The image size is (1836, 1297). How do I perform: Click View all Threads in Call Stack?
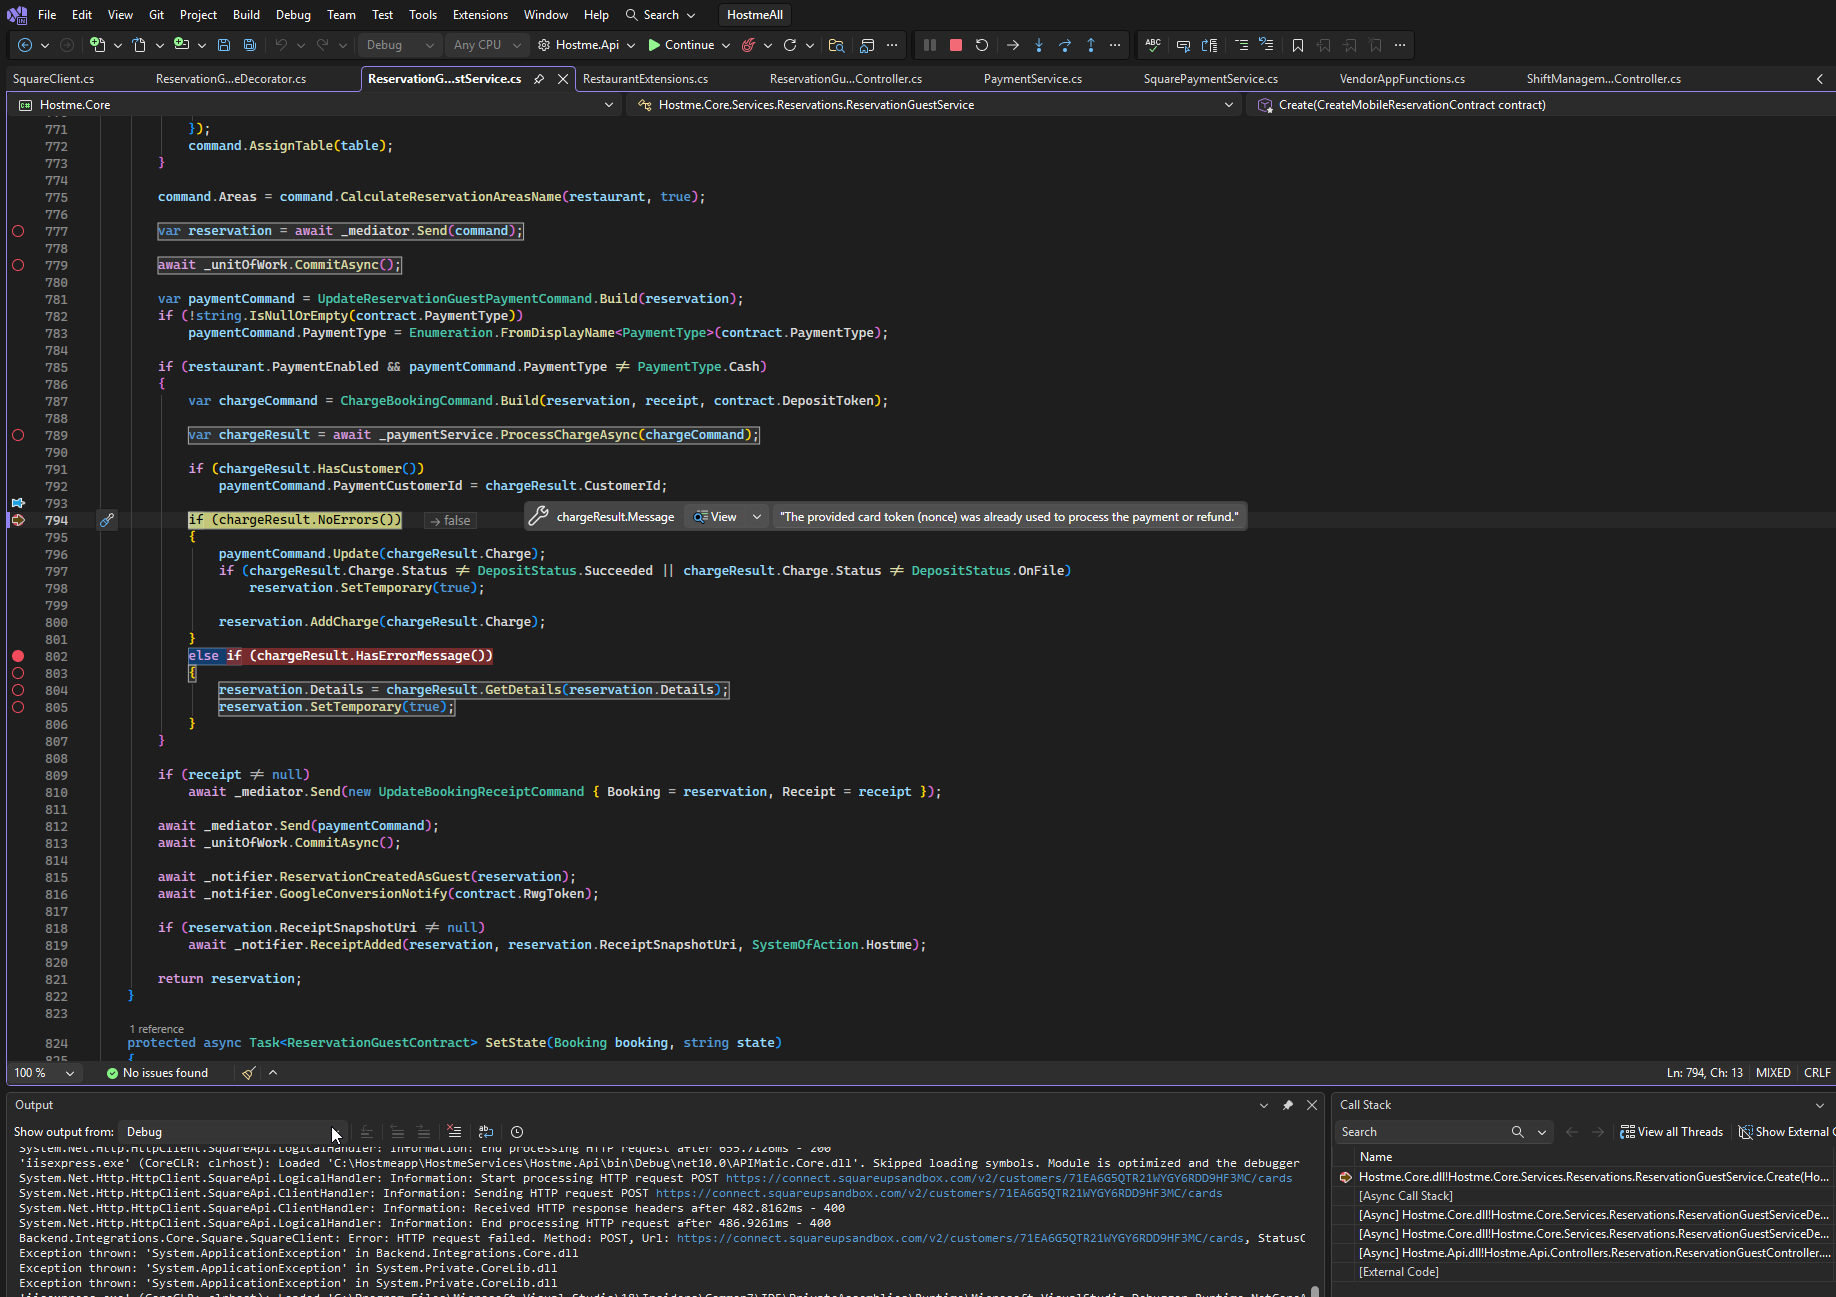[1672, 1132]
